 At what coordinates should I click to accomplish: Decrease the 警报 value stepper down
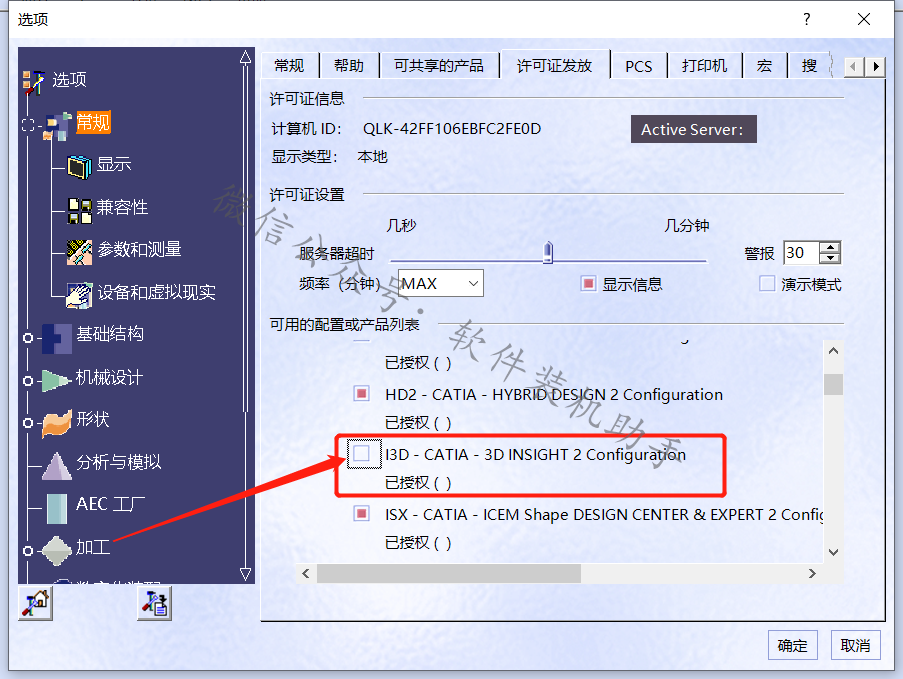click(x=830, y=258)
